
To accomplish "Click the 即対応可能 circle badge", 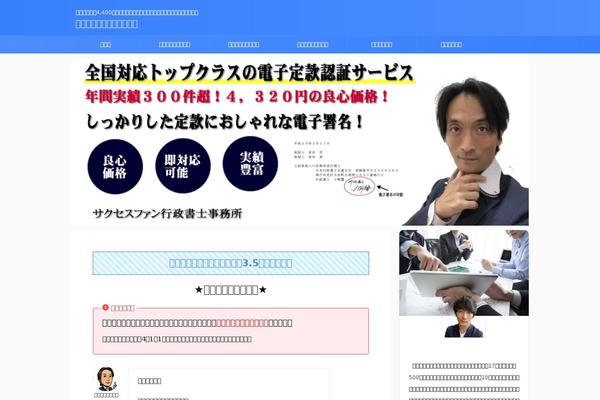I will pyautogui.click(x=183, y=166).
